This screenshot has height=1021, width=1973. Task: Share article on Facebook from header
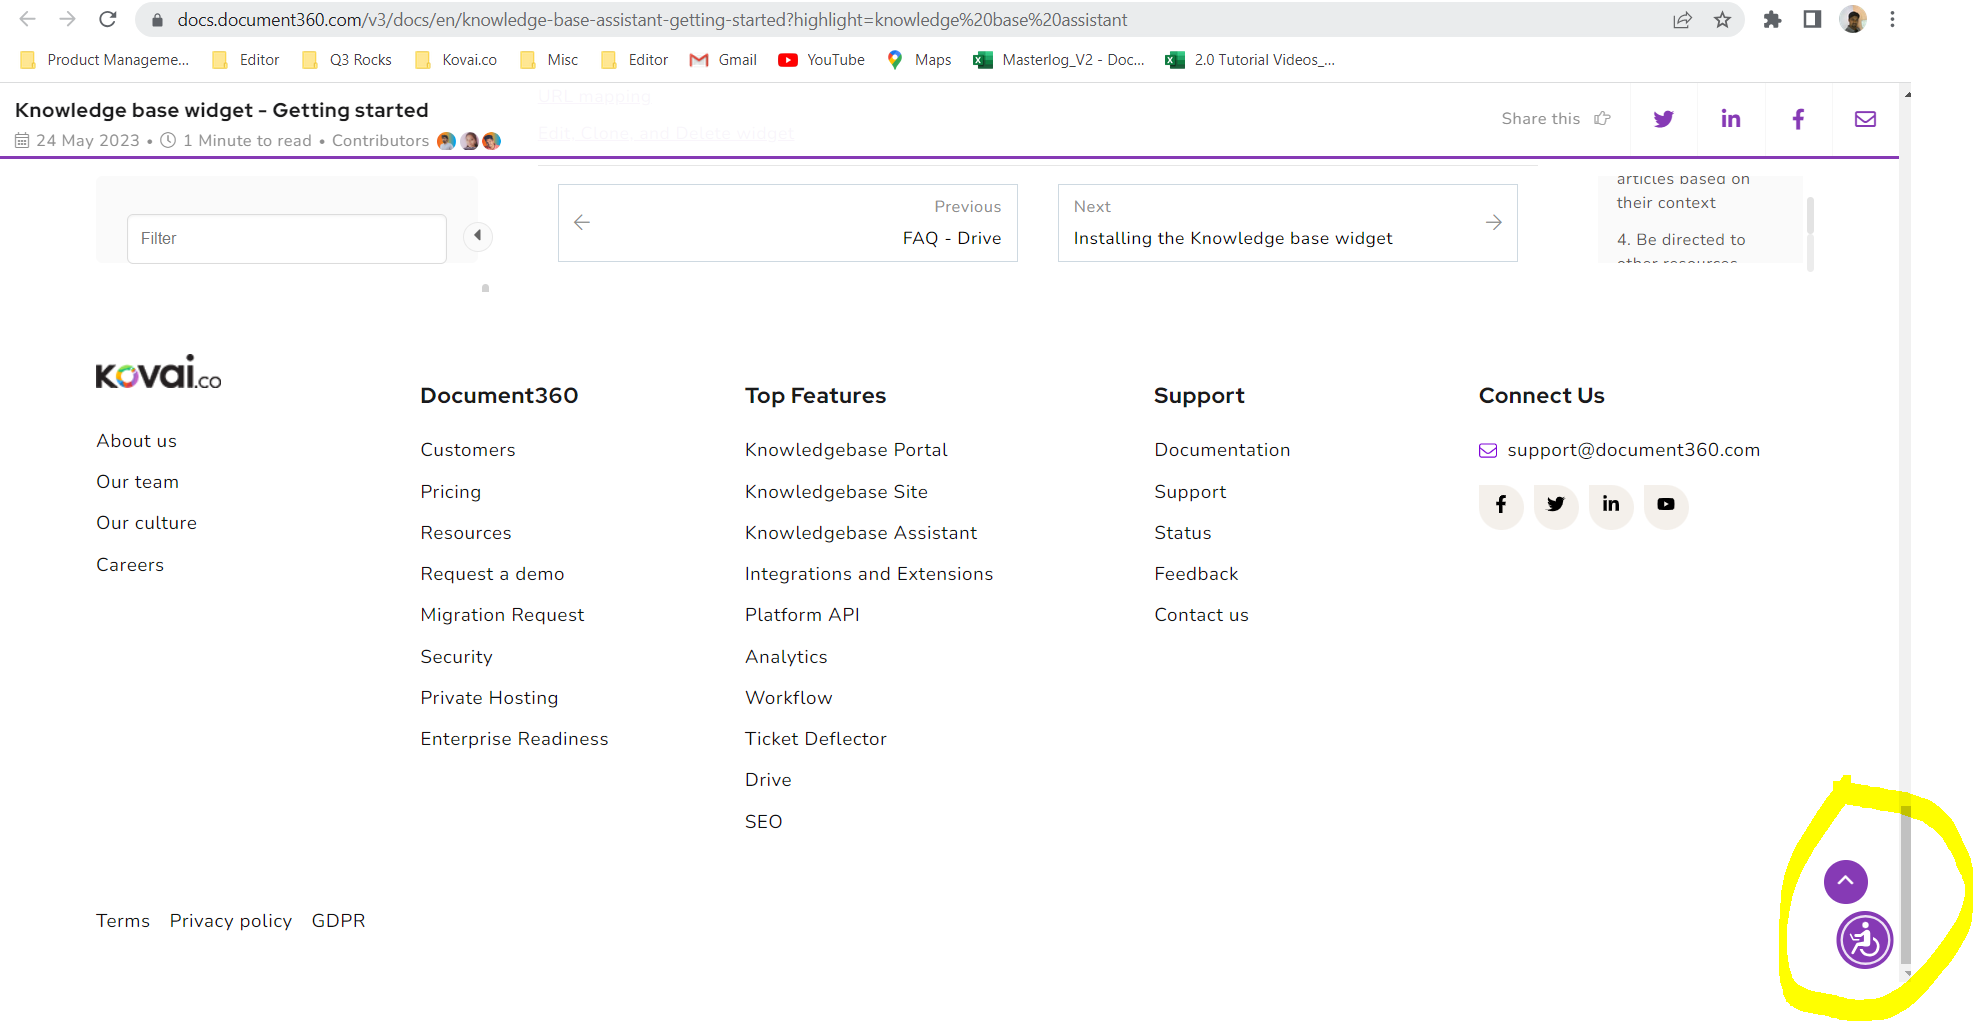(x=1797, y=119)
